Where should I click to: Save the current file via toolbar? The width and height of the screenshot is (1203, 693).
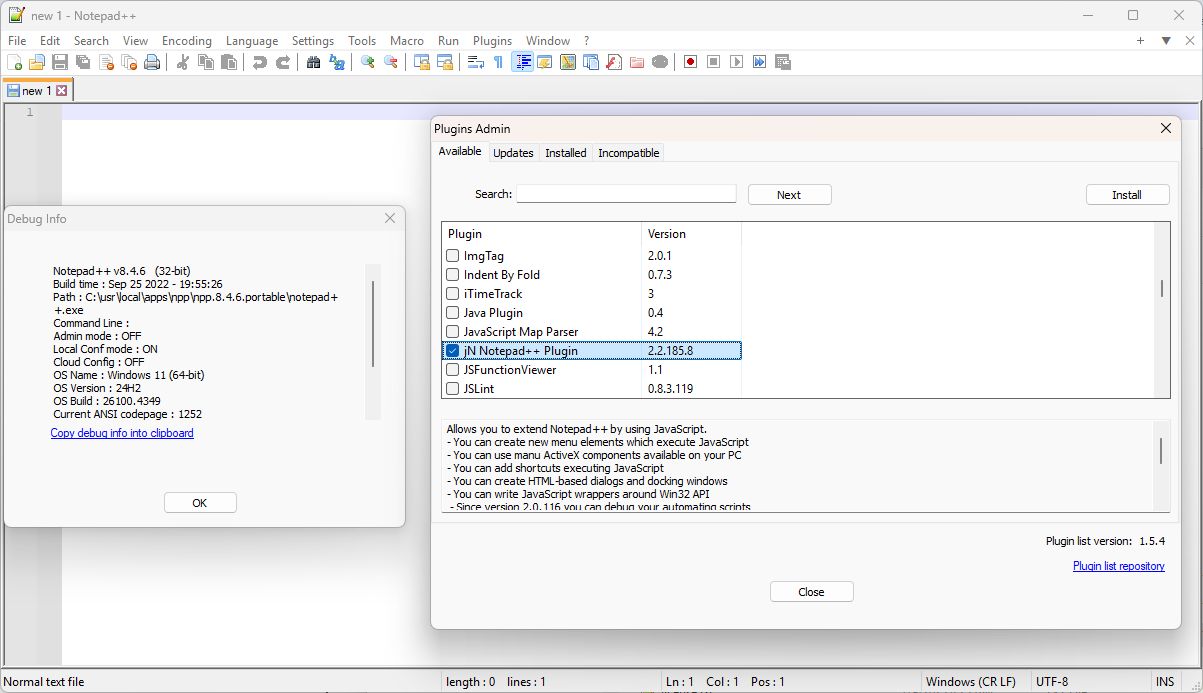tap(60, 62)
